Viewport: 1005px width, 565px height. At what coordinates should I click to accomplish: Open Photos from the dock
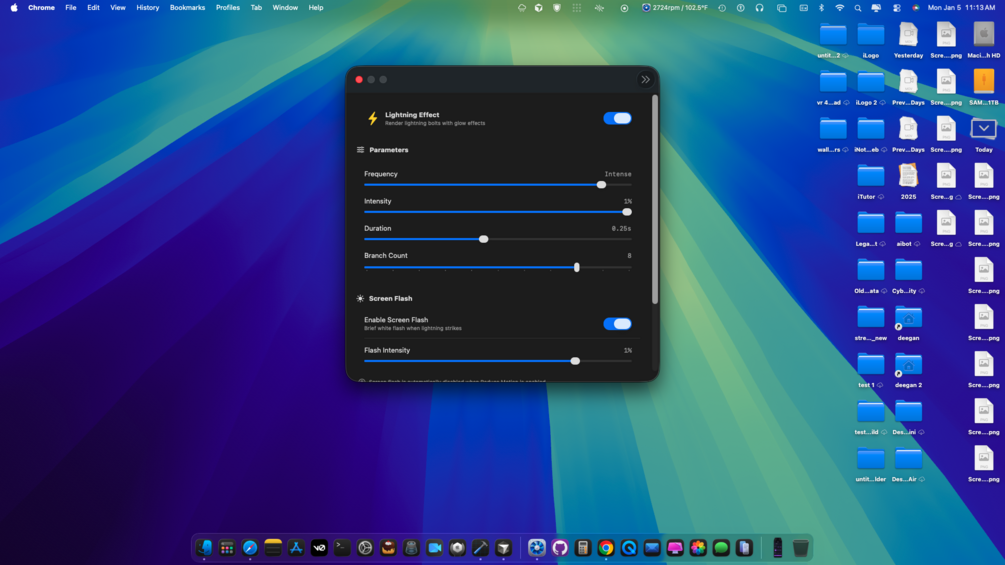(698, 548)
